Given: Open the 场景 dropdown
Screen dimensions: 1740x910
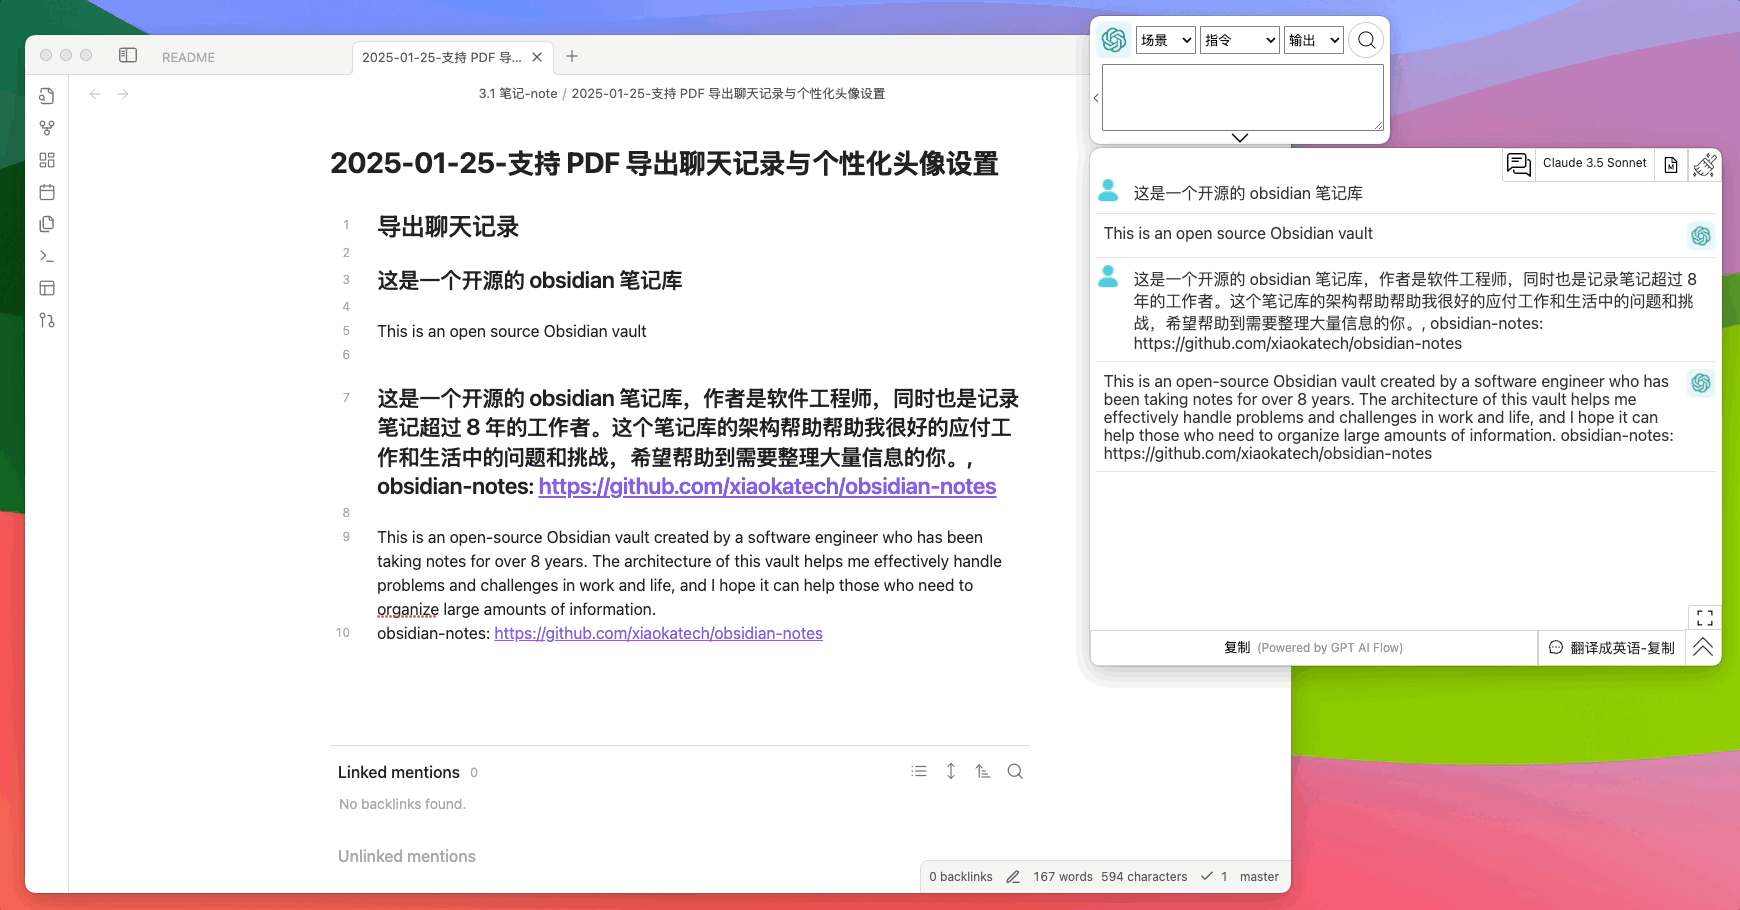Looking at the screenshot, I should pyautogui.click(x=1166, y=40).
